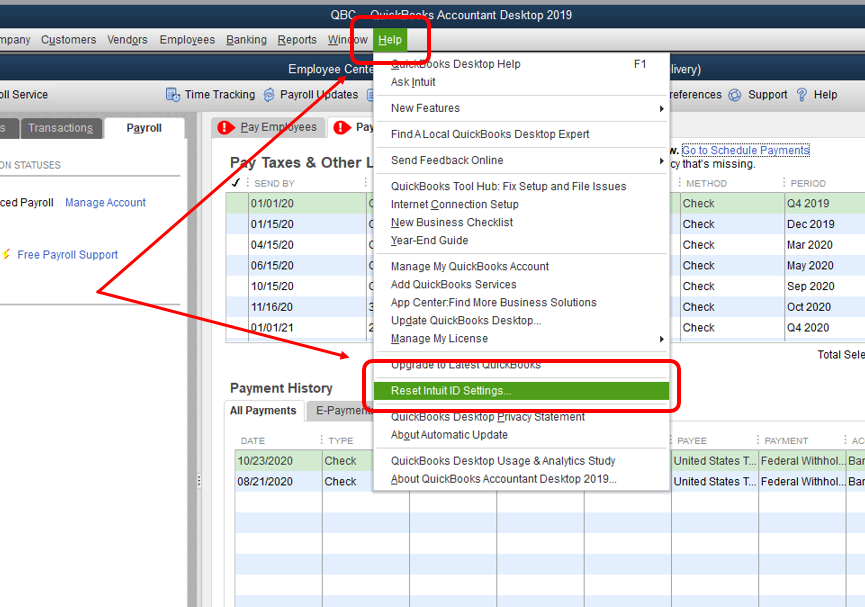Check the 04/15/20 liability row checkbox
The width and height of the screenshot is (865, 607).
(237, 245)
